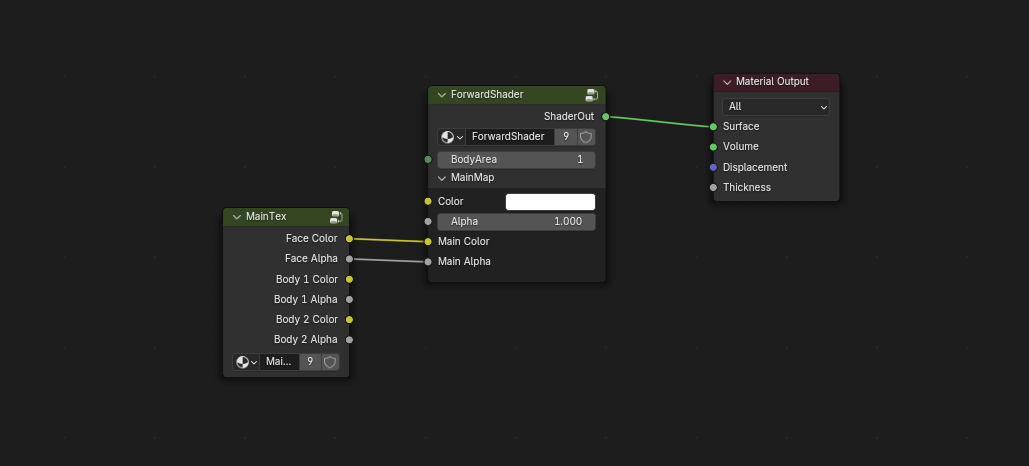Click the Body 1 Color output socket

pos(349,279)
